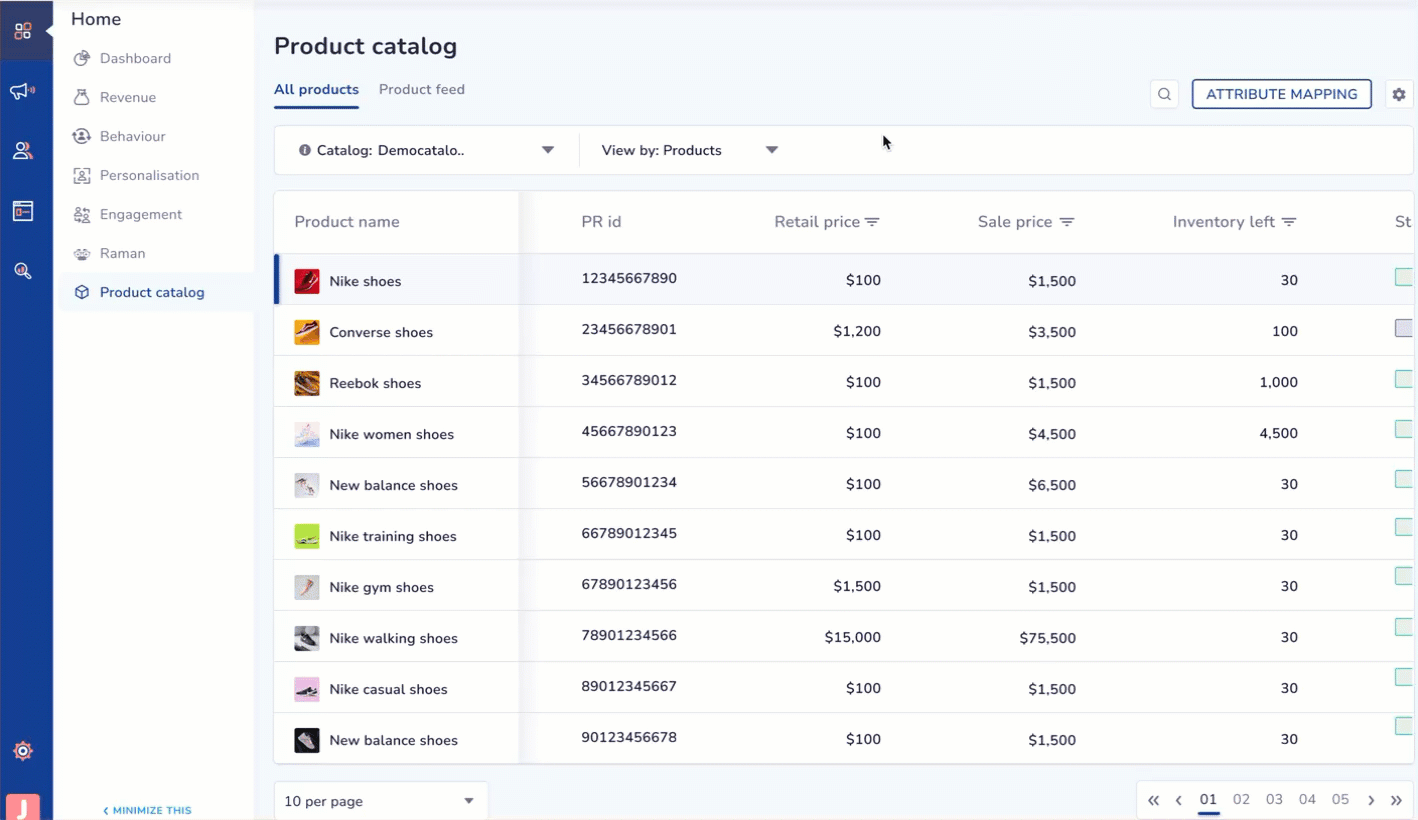Click the MINIMIZE THIS link
1418x820 pixels.
click(147, 810)
